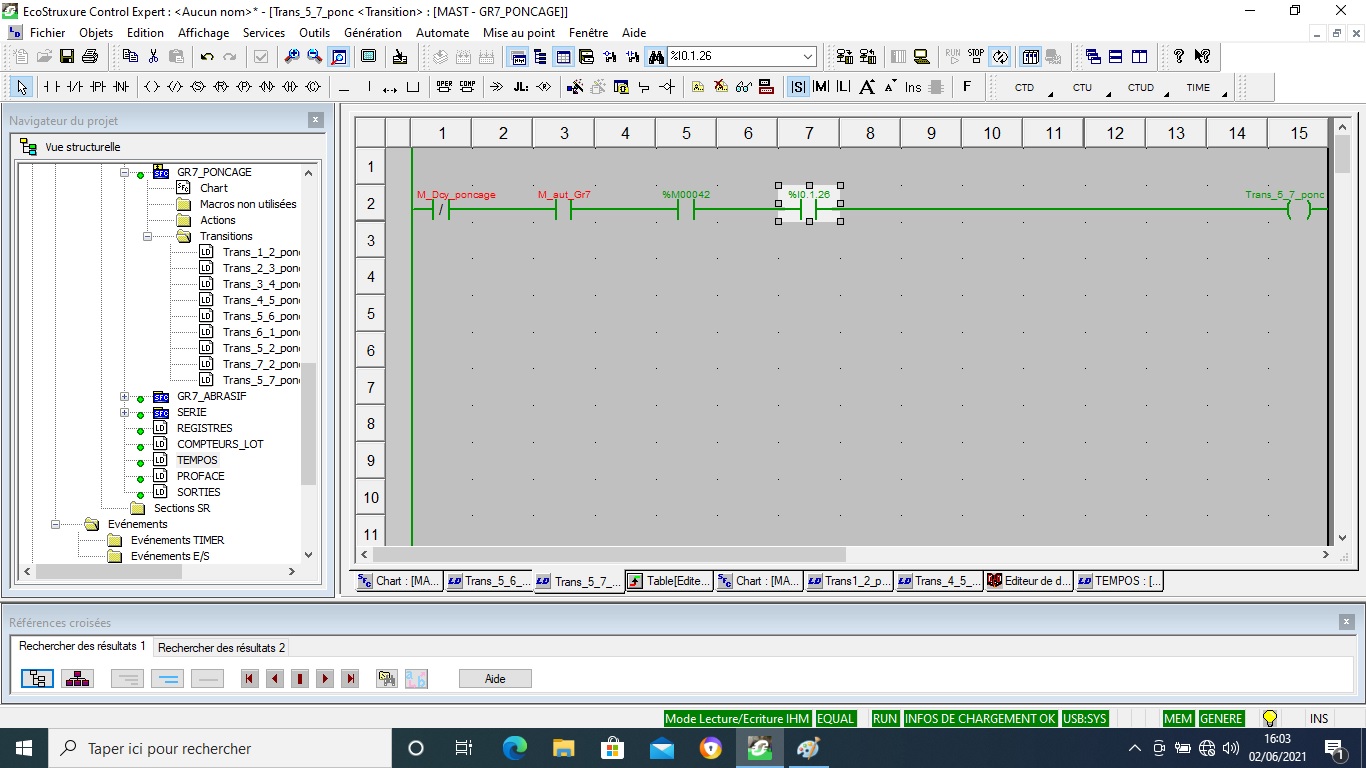Image resolution: width=1366 pixels, height=768 pixels.
Task: Click the zoom in magnifier icon
Action: click(x=291, y=57)
